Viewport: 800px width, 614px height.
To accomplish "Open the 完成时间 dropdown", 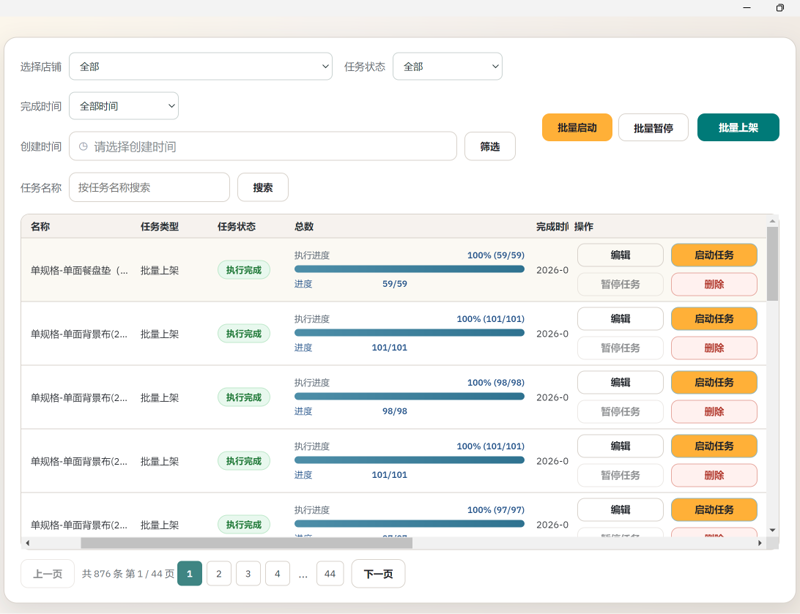I will [124, 106].
